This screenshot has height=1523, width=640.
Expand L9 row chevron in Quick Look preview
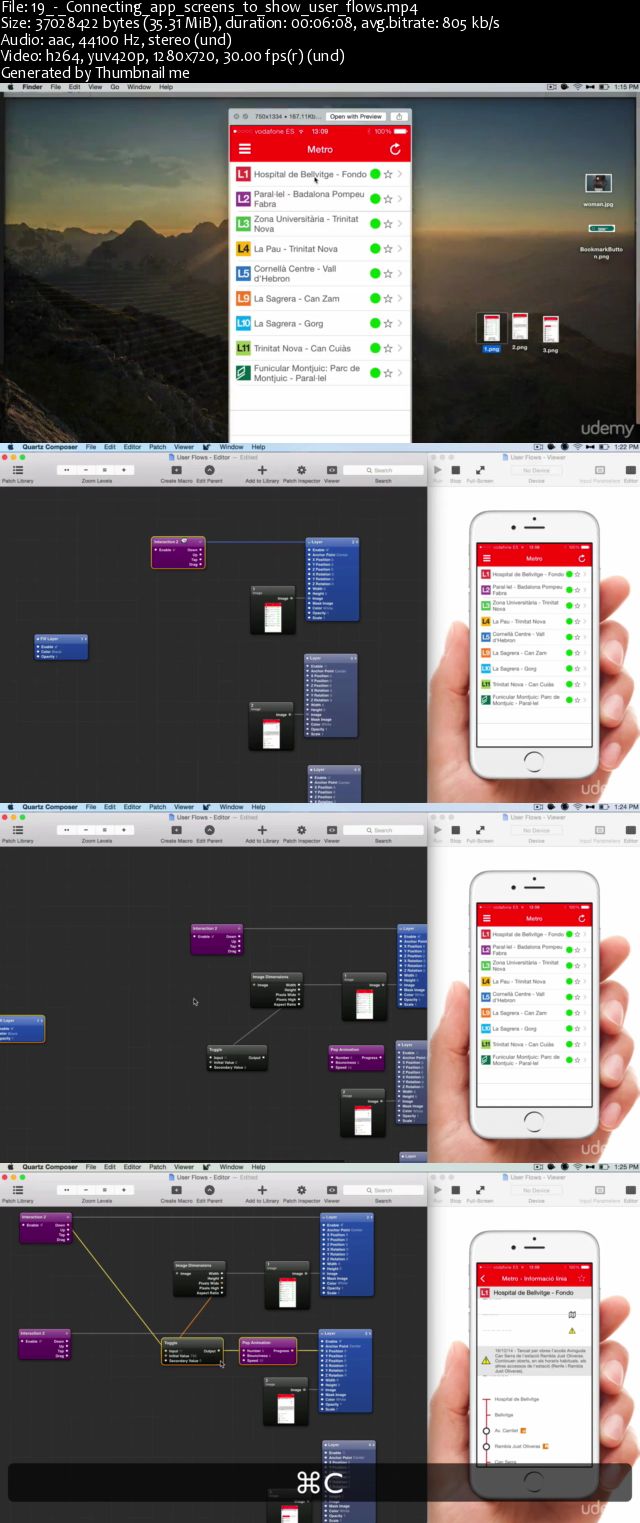pyautogui.click(x=401, y=299)
